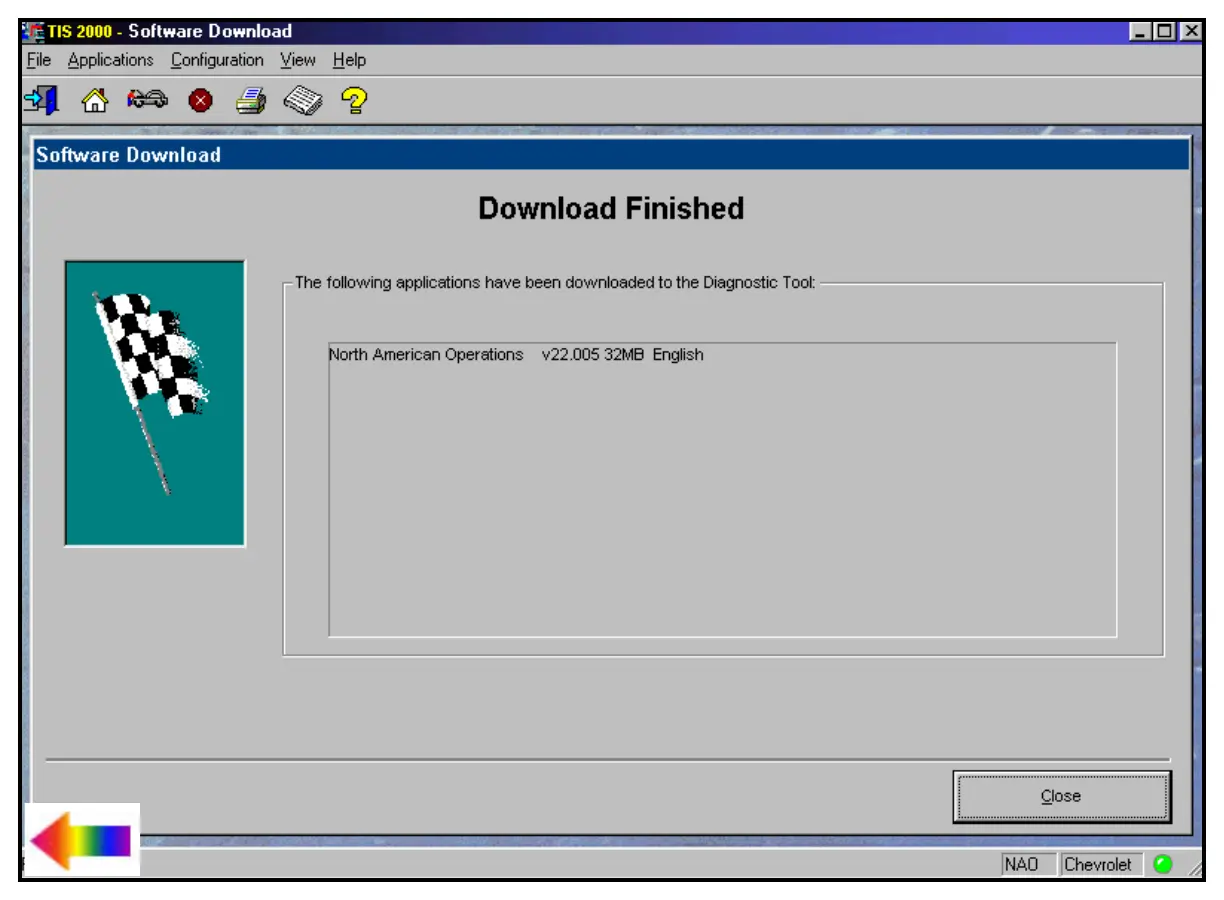The height and width of the screenshot is (900, 1224).
Task: Open the Configuration menu
Action: point(217,60)
